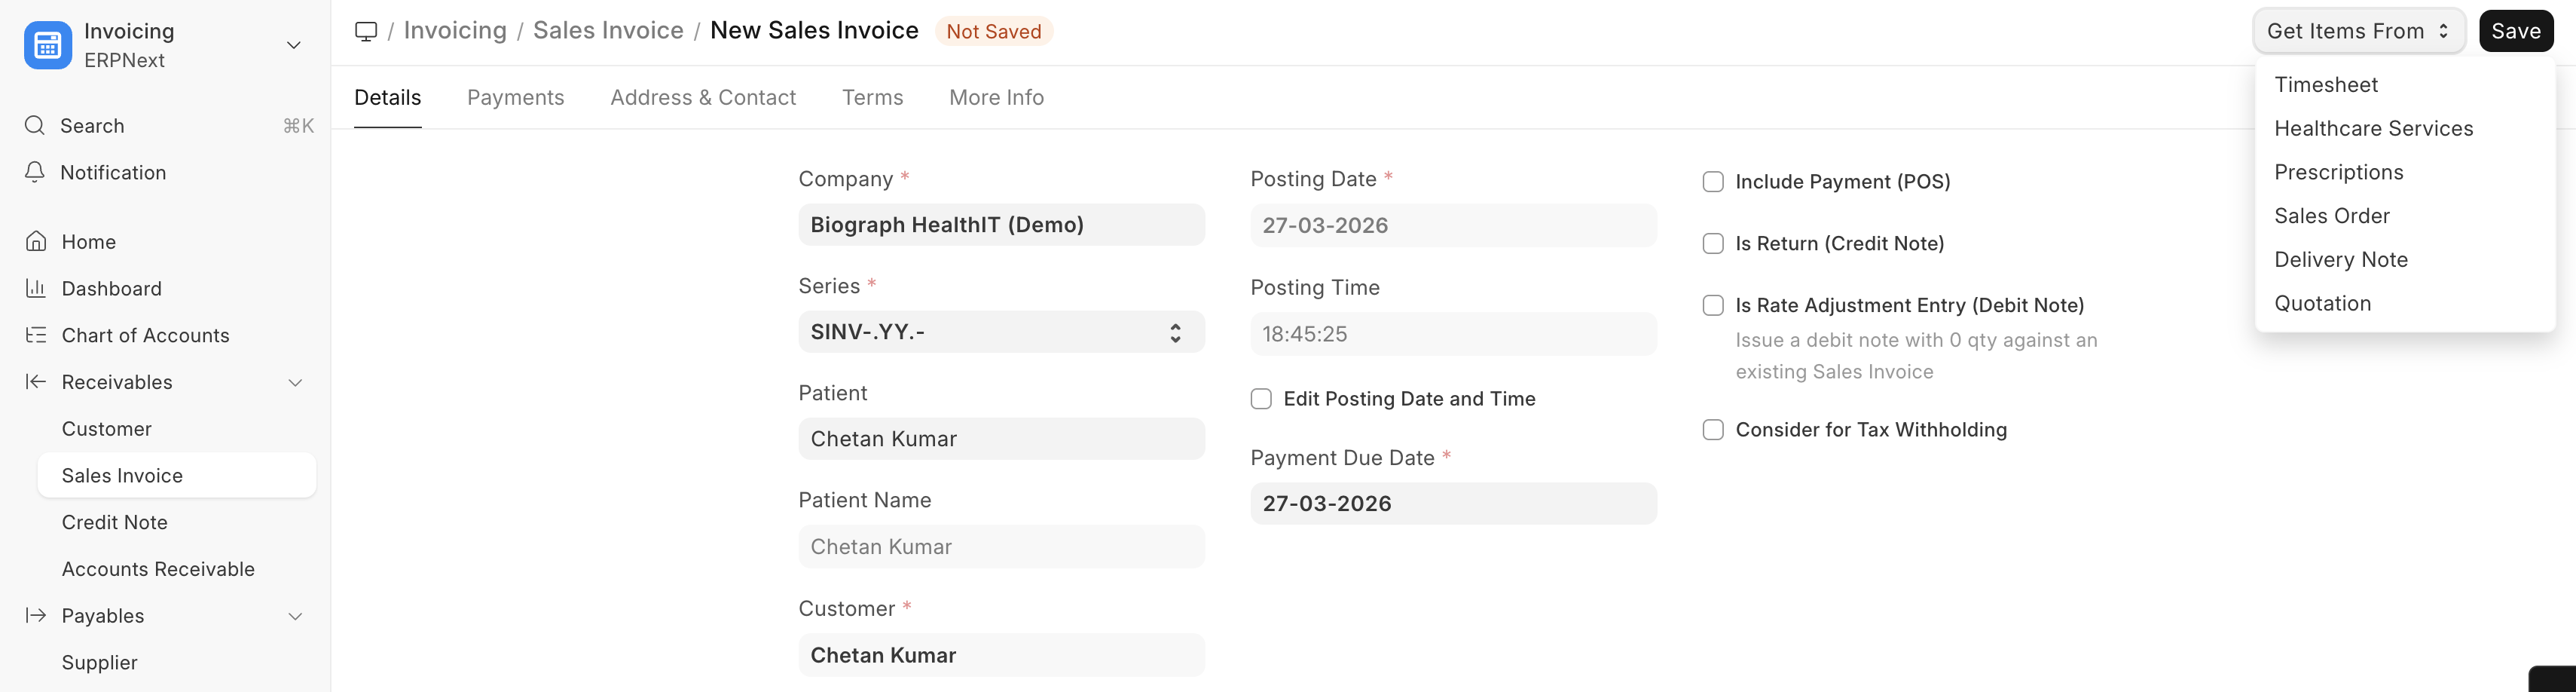Choose Sales Order in the open dropdown list
Viewport: 2576px width, 692px height.
[x=2333, y=215]
